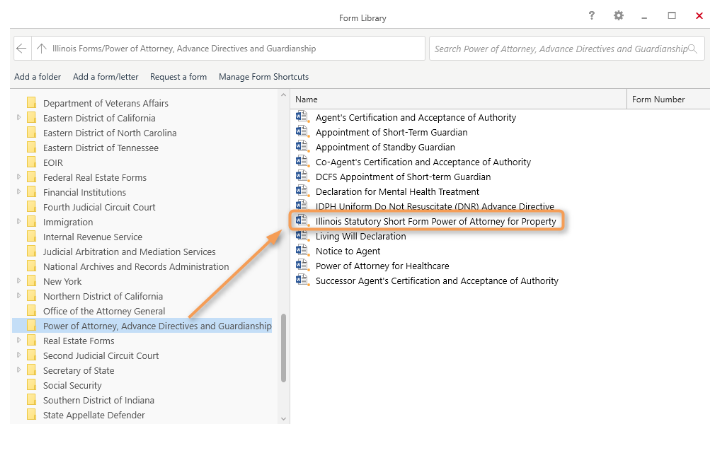Click folder icon of State Appellate Defender
725x459 pixels.
[31, 415]
